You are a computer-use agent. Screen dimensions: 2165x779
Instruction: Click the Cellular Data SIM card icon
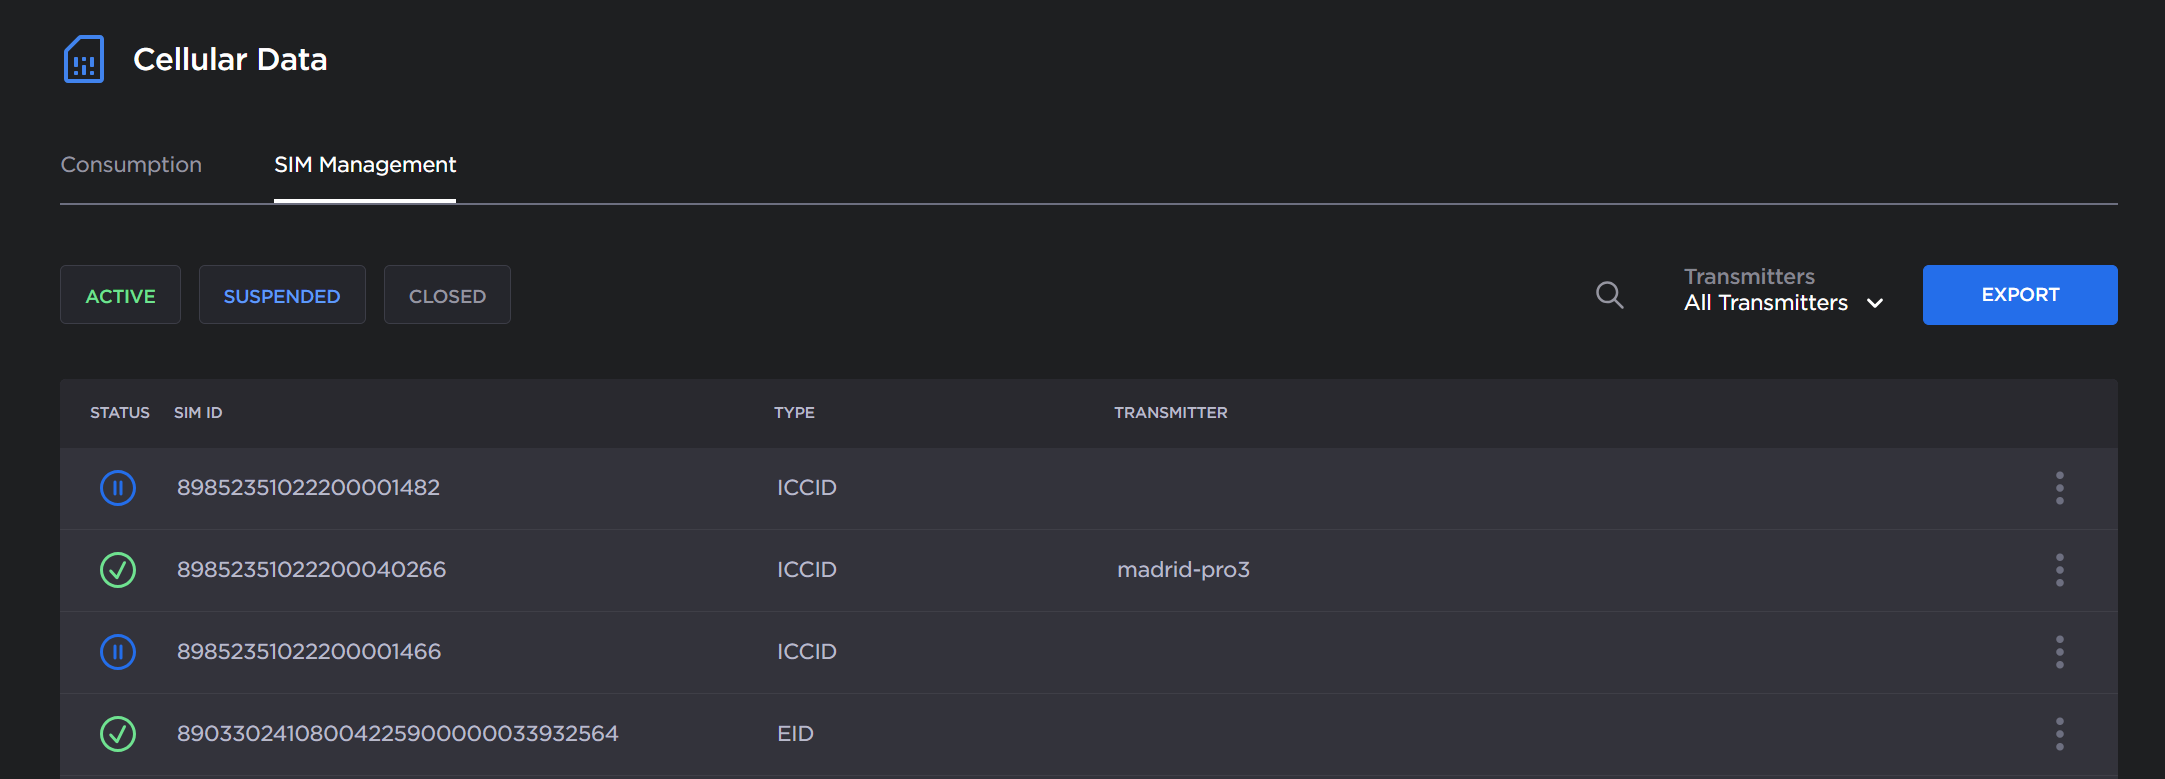(x=84, y=60)
